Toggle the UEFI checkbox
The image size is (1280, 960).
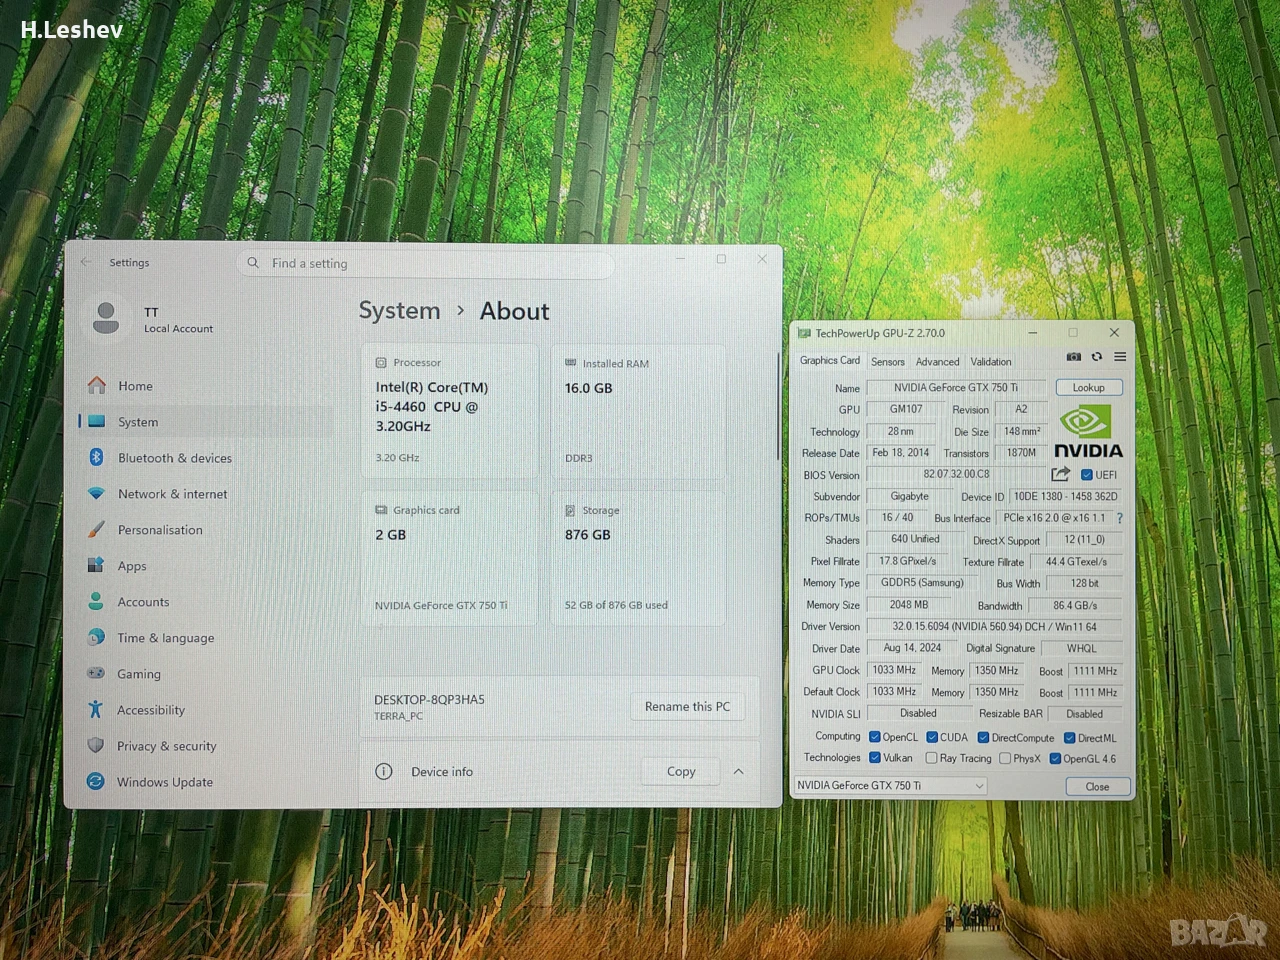tap(1086, 475)
